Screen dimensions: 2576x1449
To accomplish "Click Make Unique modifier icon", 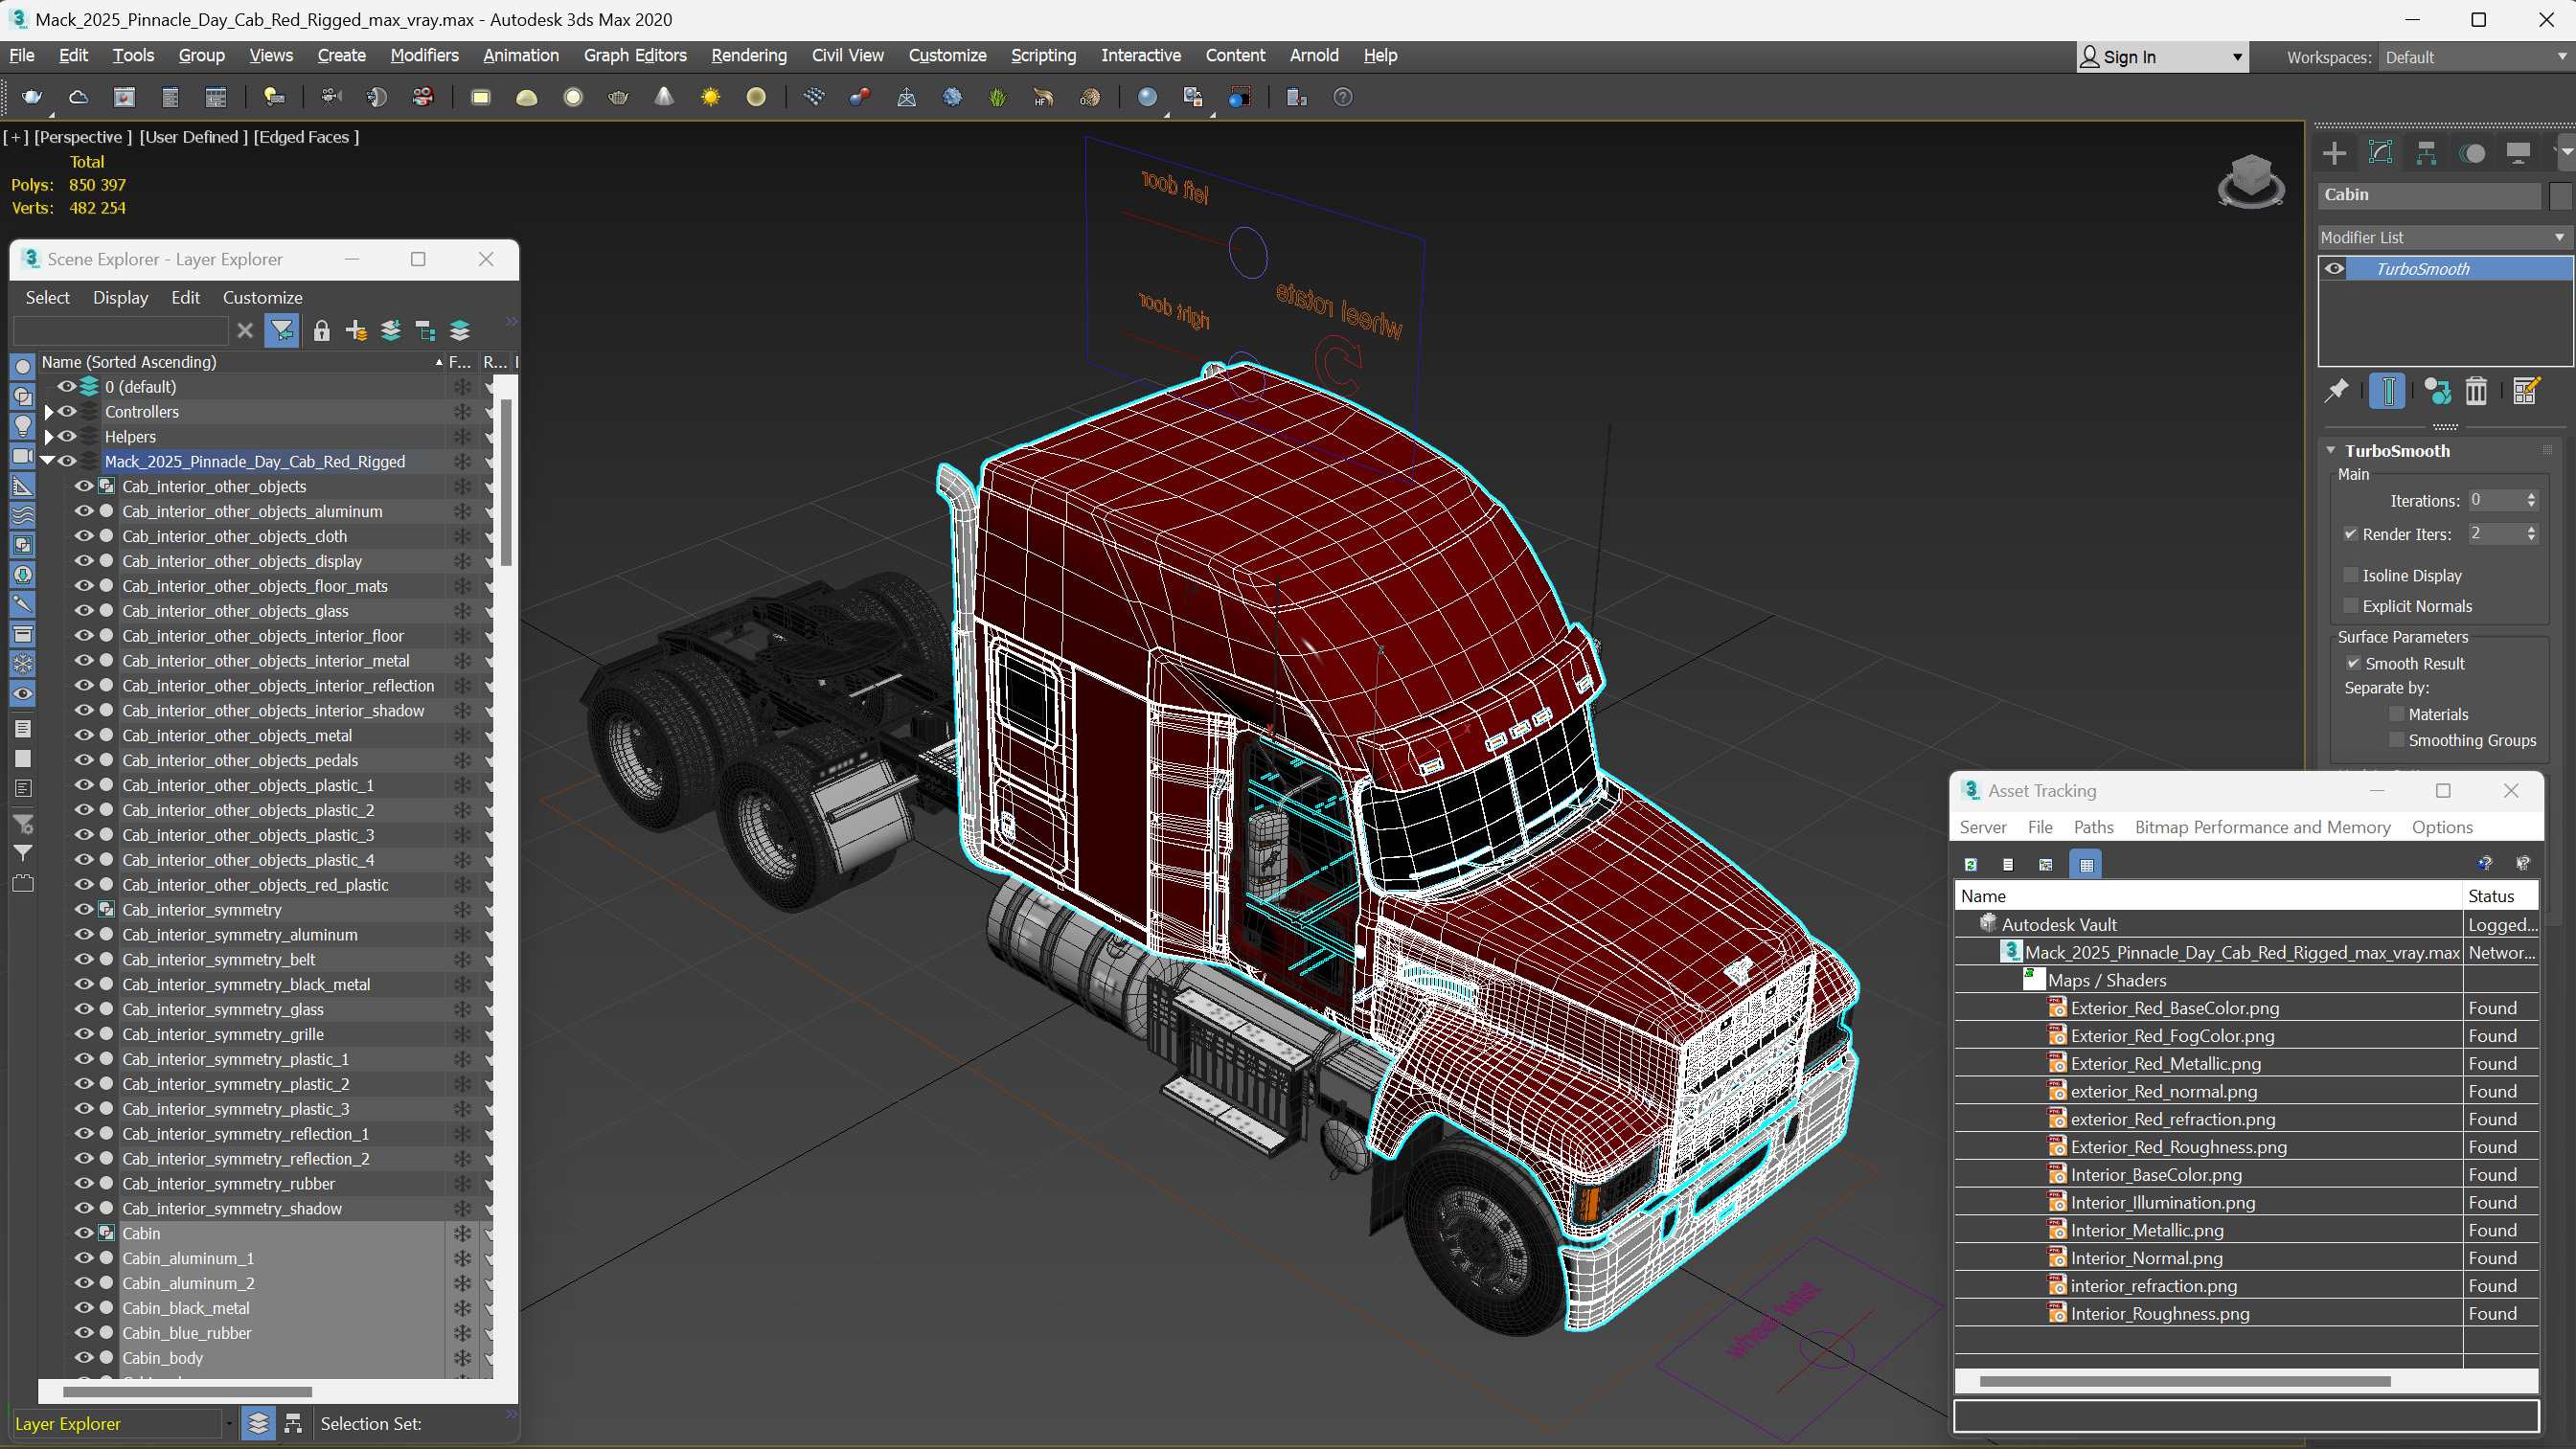I will [2437, 391].
